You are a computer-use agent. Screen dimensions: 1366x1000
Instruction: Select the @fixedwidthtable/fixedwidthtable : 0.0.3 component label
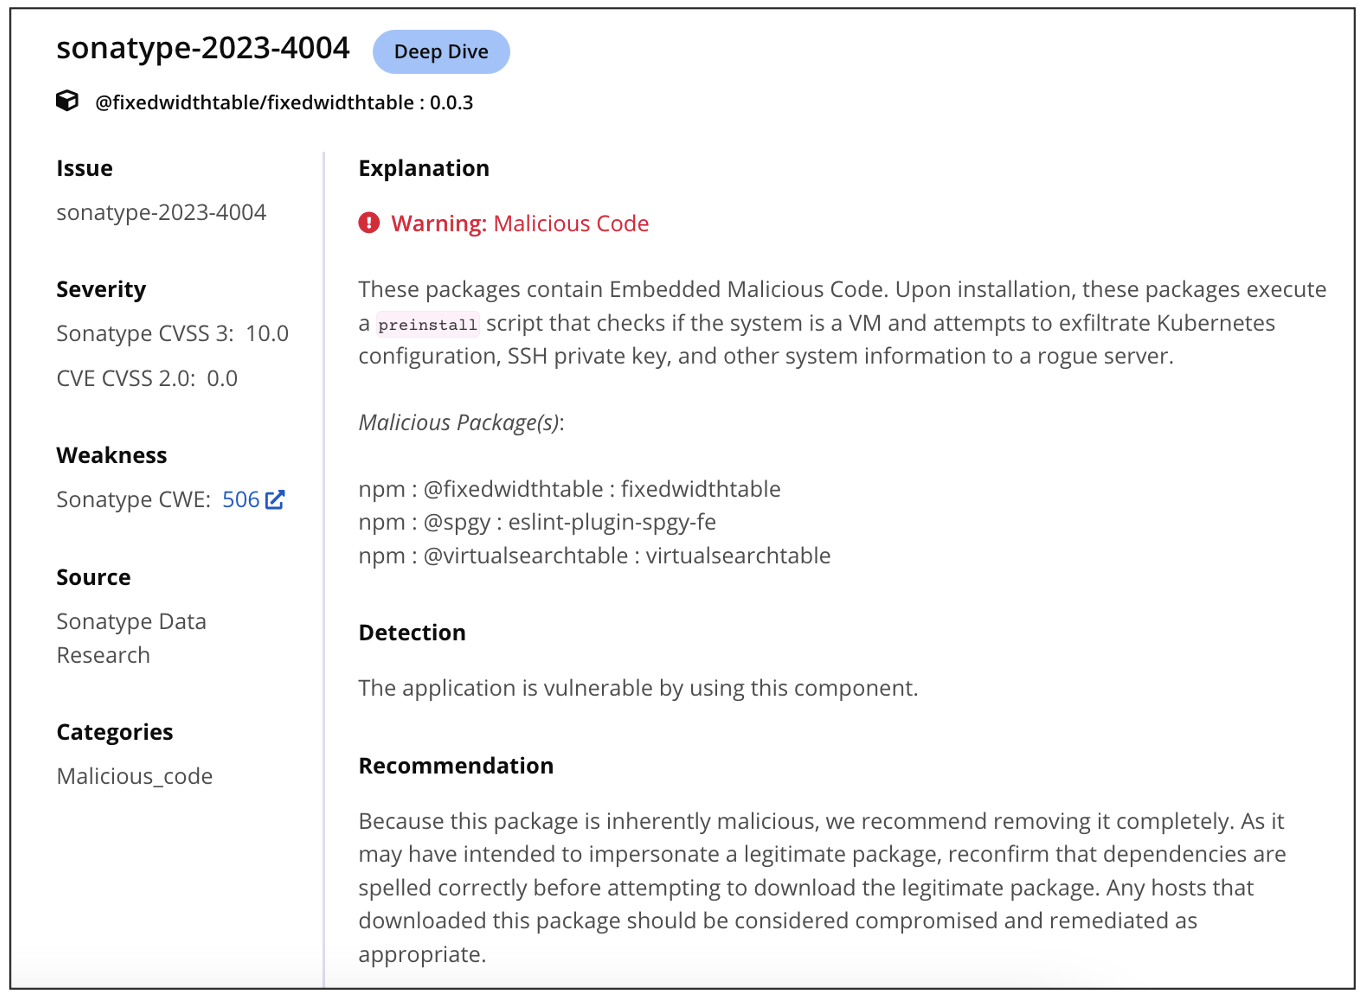coord(284,103)
